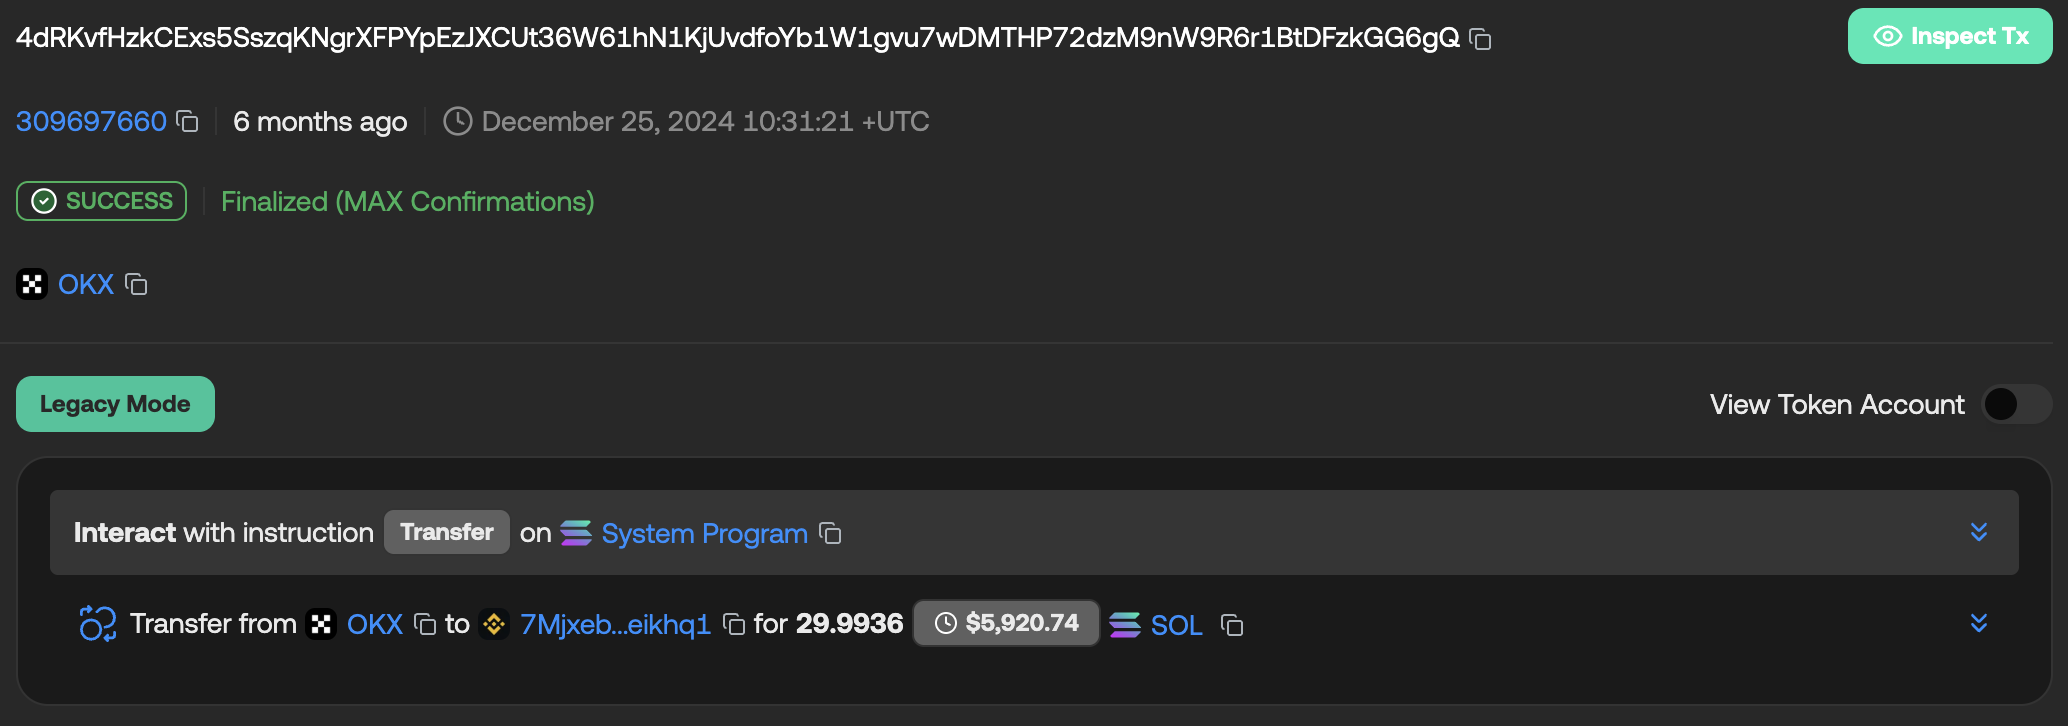Expand the Transfer from OKX details
The height and width of the screenshot is (726, 2068).
pyautogui.click(x=1978, y=624)
